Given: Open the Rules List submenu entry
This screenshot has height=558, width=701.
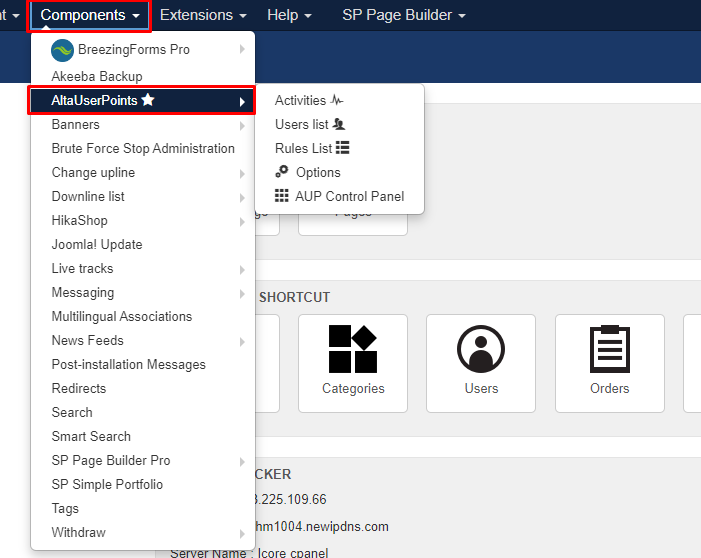Looking at the screenshot, I should click(339, 148).
